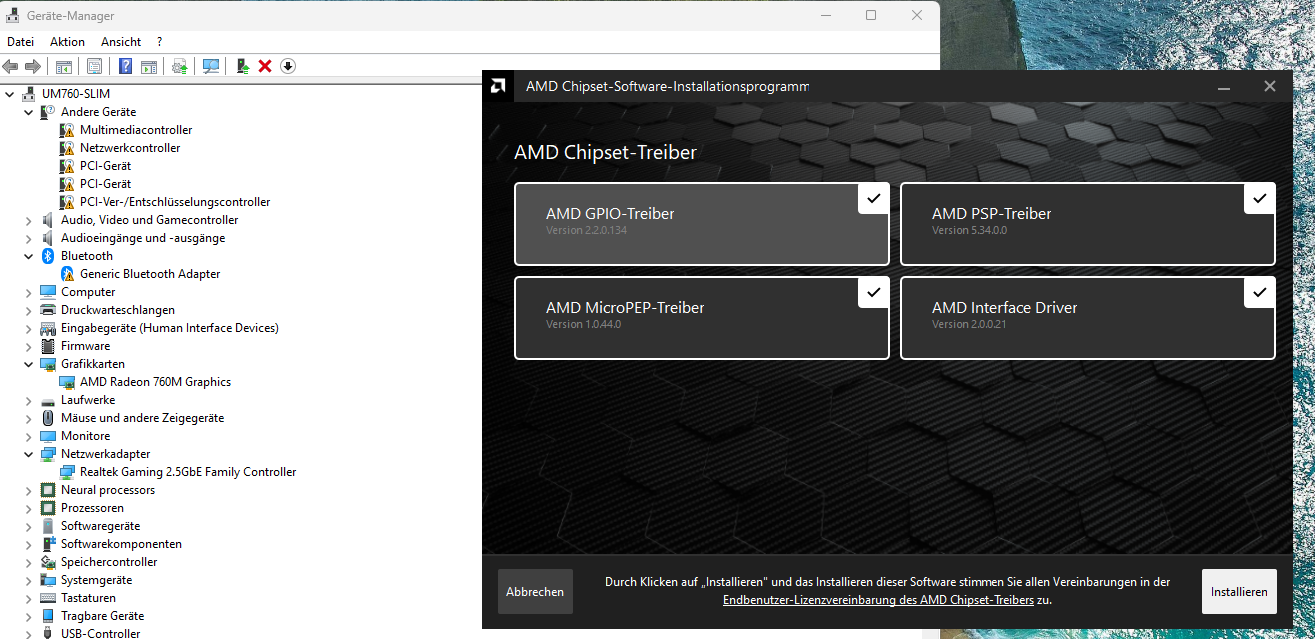Viewport: 1315px width, 639px height.
Task: Expand Audio, Video und Gamecontroller
Action: point(29,220)
